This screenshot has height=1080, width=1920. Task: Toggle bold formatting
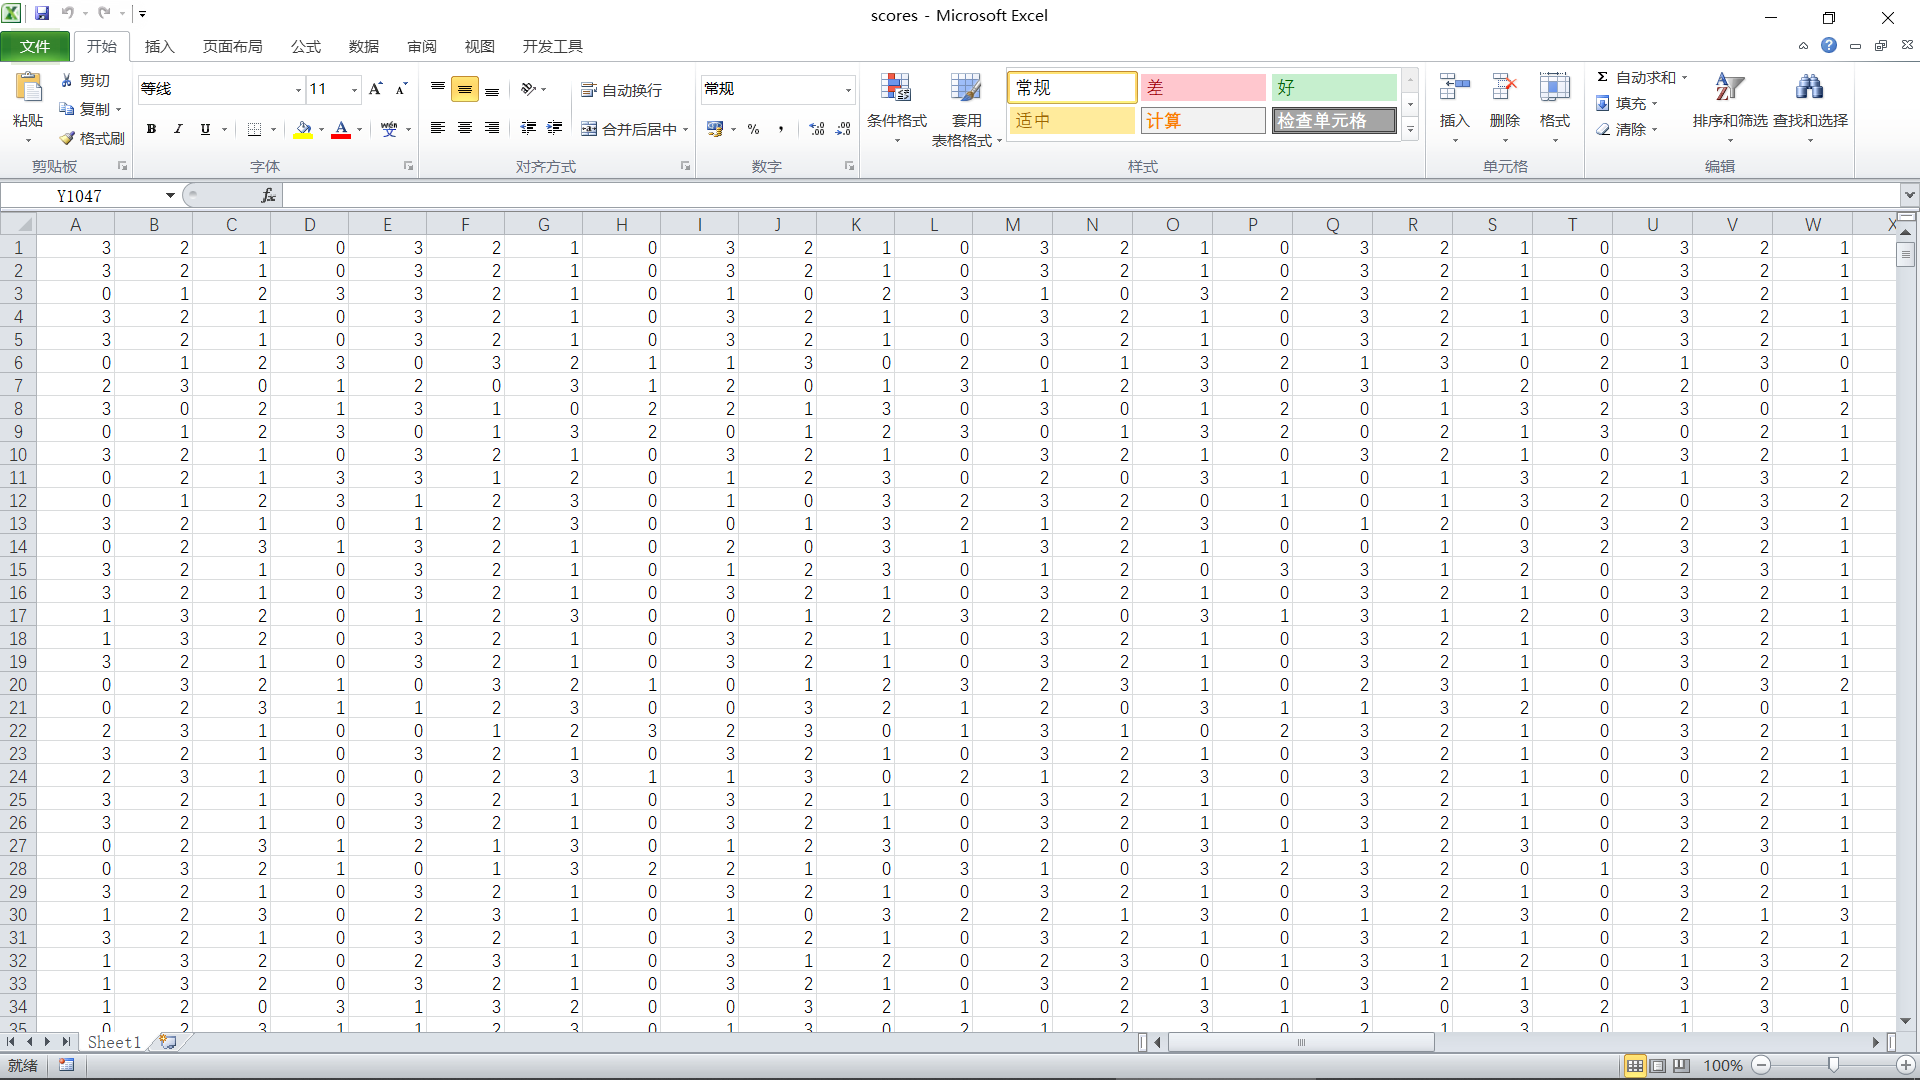tap(151, 129)
